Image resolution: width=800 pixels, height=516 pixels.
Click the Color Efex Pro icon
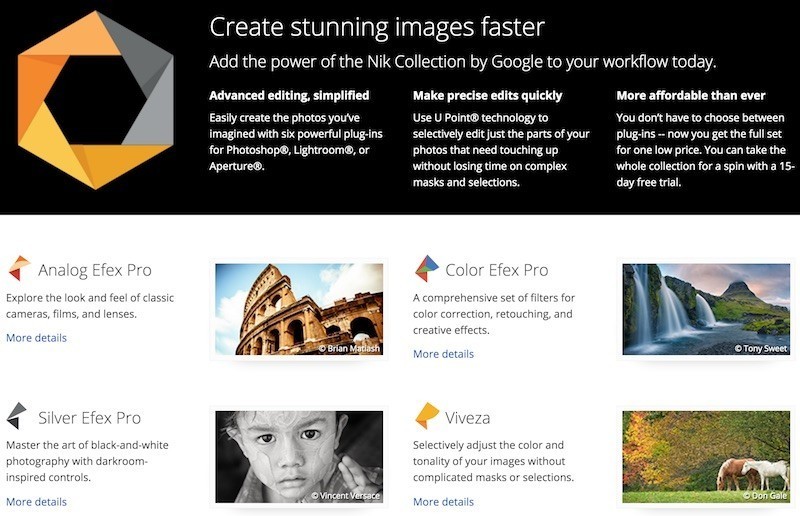coord(427,268)
